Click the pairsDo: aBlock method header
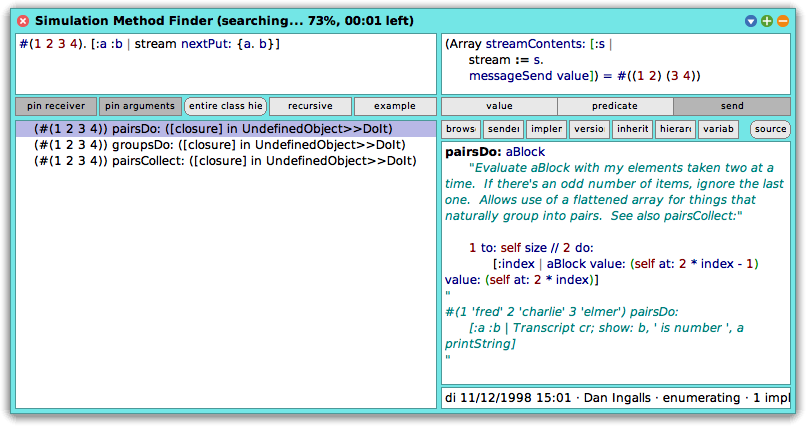The height and width of the screenshot is (426, 806). coord(494,152)
